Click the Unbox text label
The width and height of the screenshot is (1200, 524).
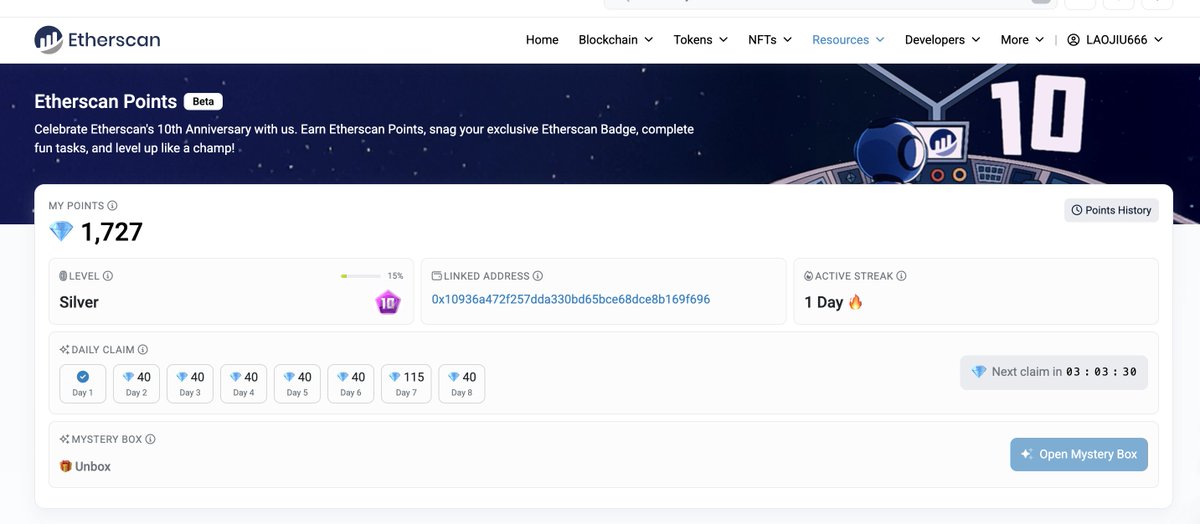(x=93, y=467)
